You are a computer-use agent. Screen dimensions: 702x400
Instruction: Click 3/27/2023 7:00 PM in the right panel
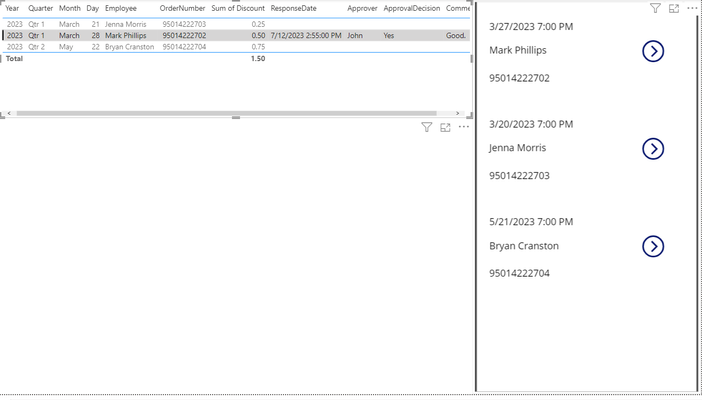pyautogui.click(x=531, y=26)
